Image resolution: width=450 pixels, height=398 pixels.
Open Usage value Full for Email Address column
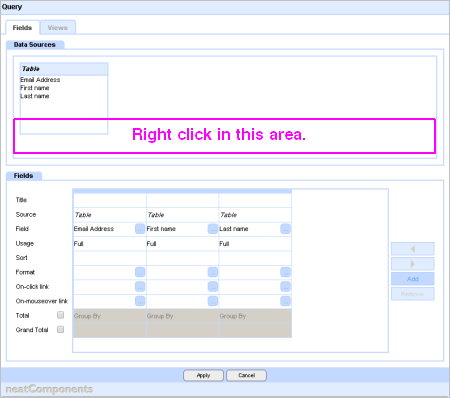coord(110,244)
